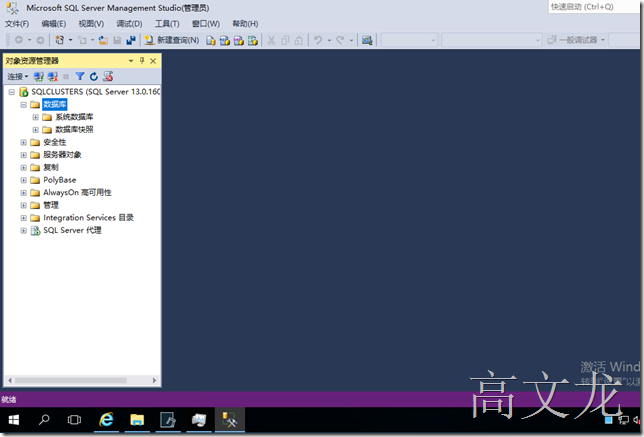Click the Save toolbar icon
This screenshot has height=437, width=644.
tap(117, 40)
